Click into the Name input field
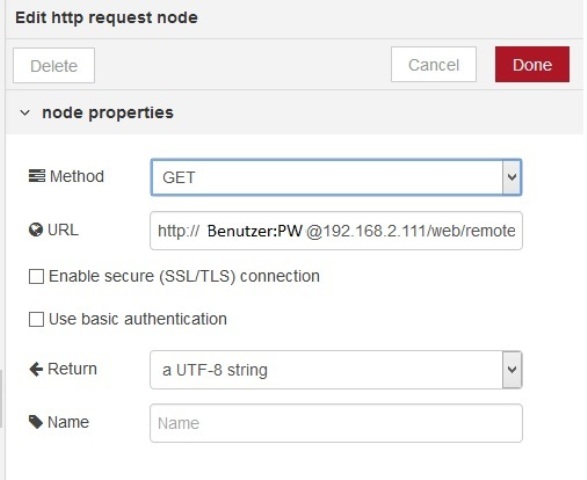The width and height of the screenshot is (587, 480). [336, 423]
